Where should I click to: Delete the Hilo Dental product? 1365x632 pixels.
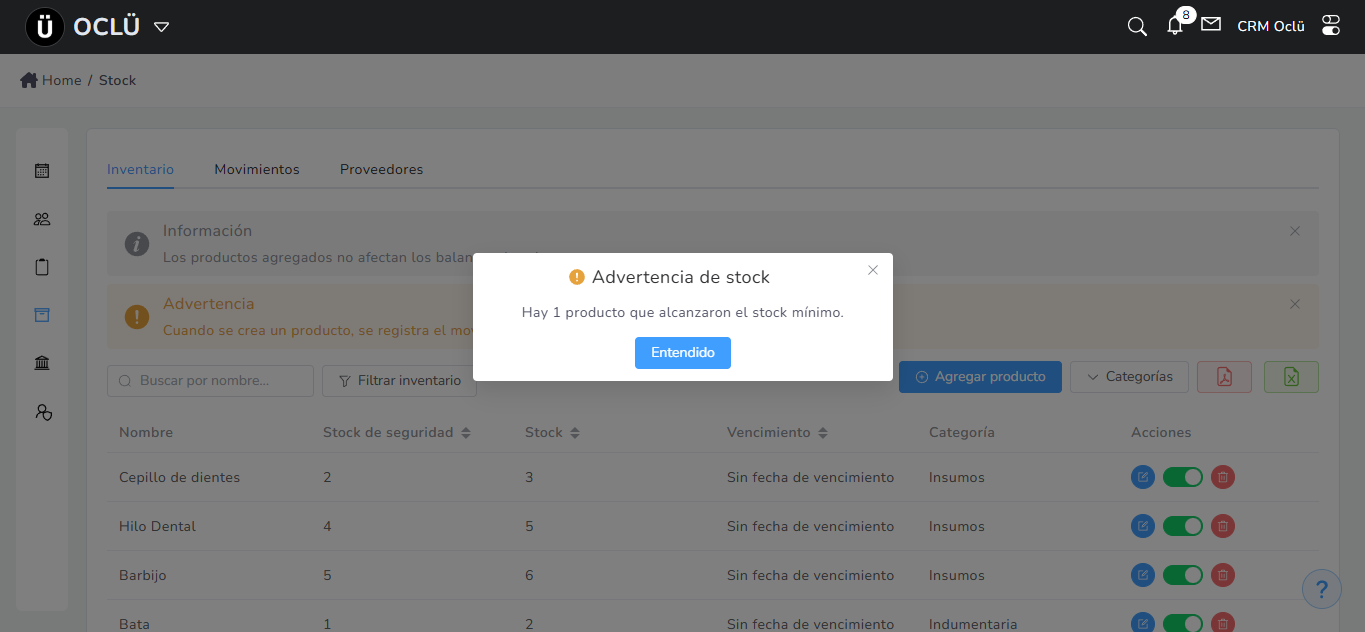tap(1223, 526)
